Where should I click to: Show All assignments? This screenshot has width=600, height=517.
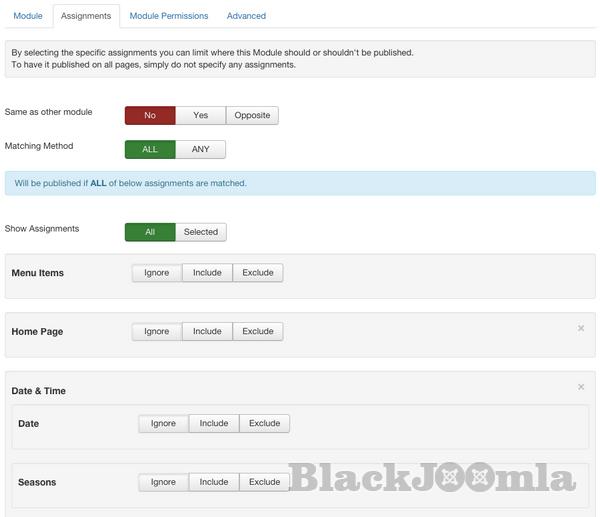[150, 232]
